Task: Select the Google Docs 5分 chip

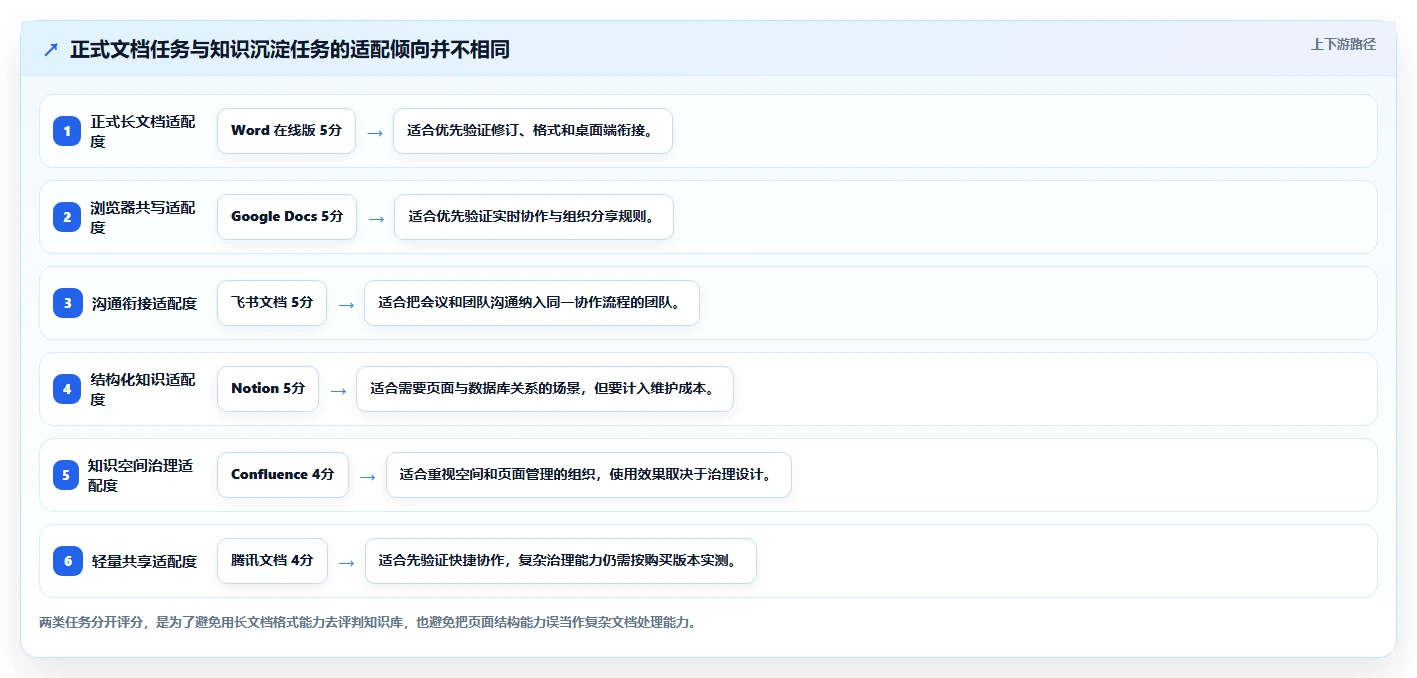Action: [287, 217]
